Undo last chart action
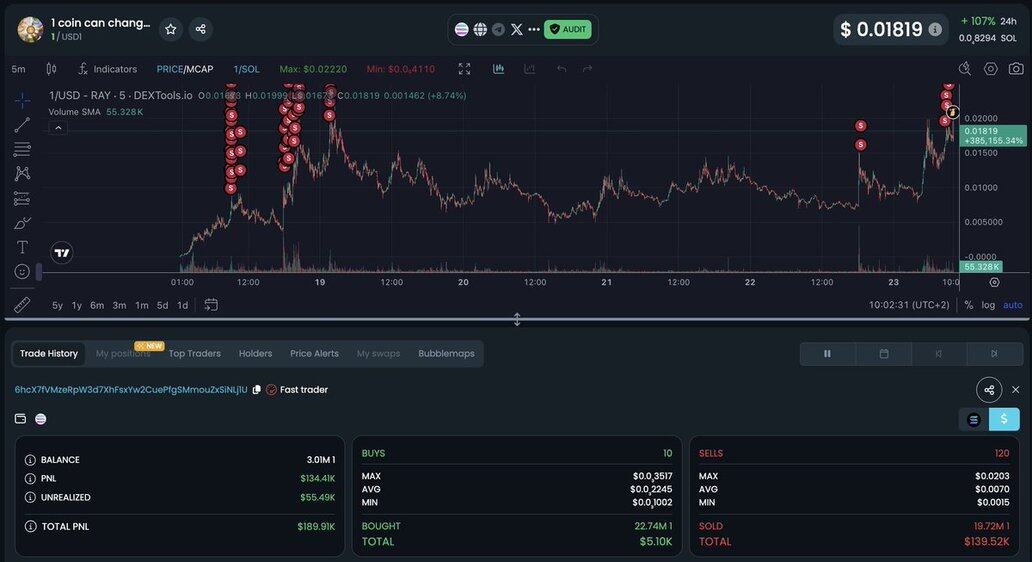The height and width of the screenshot is (562, 1032). coord(561,69)
